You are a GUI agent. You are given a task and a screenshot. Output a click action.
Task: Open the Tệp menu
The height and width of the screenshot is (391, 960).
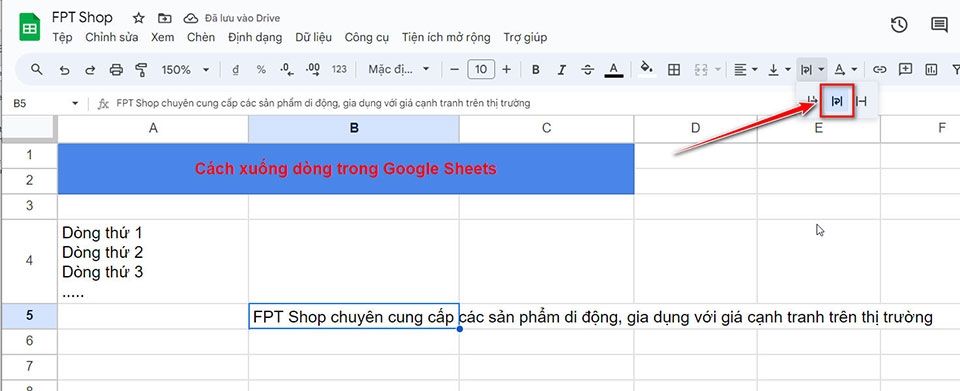point(62,37)
